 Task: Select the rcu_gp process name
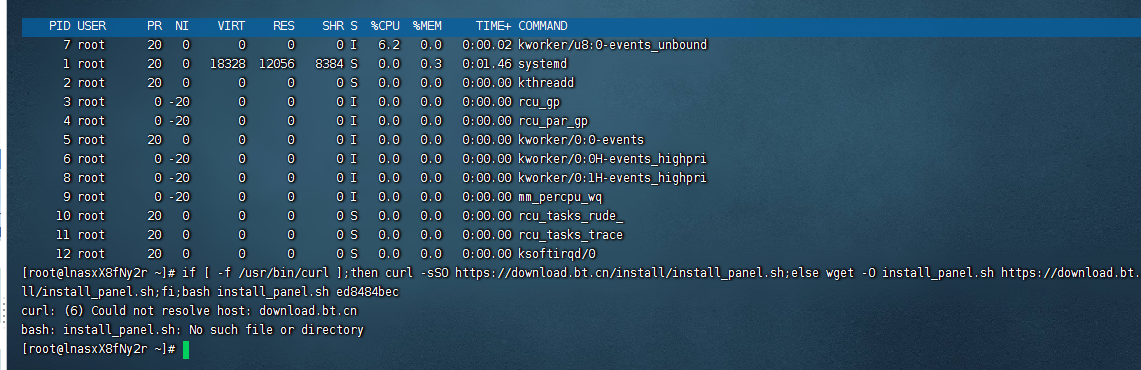click(539, 102)
